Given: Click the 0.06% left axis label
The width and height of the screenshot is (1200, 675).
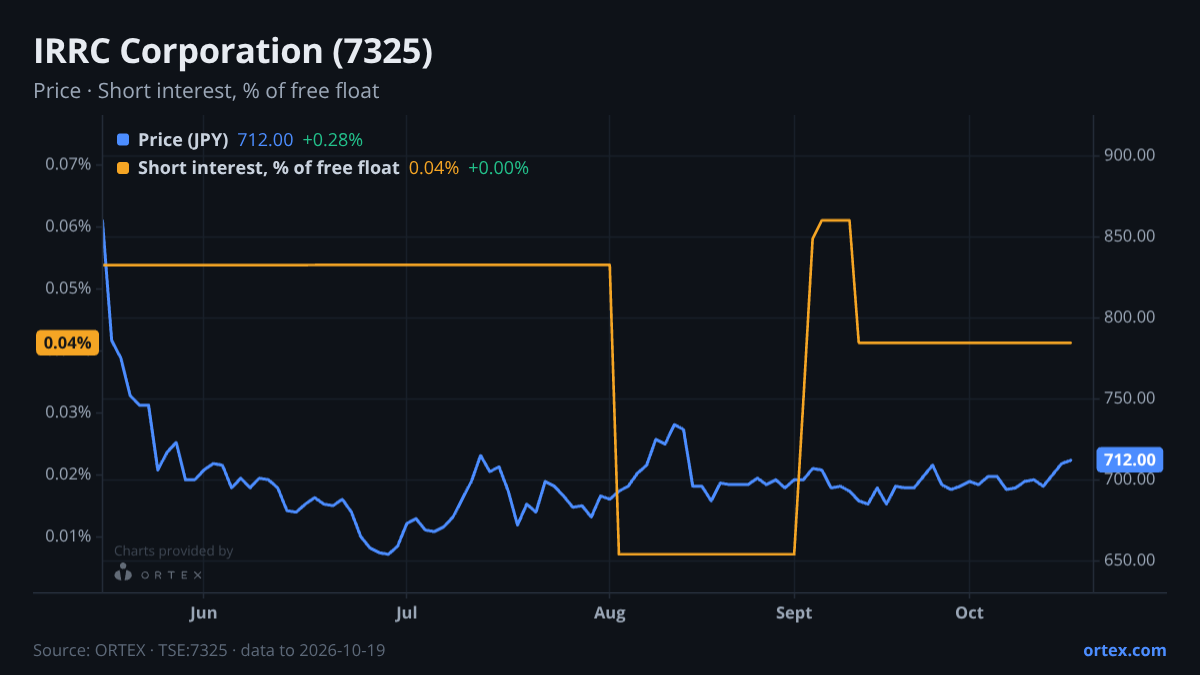Looking at the screenshot, I should click(68, 226).
